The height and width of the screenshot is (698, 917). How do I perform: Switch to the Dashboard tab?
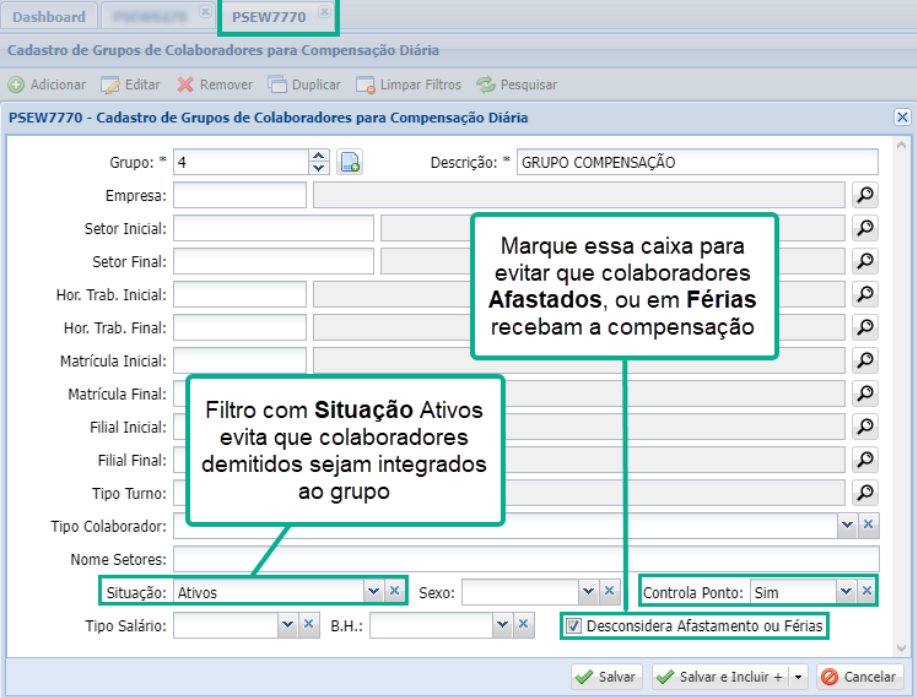coord(48,16)
